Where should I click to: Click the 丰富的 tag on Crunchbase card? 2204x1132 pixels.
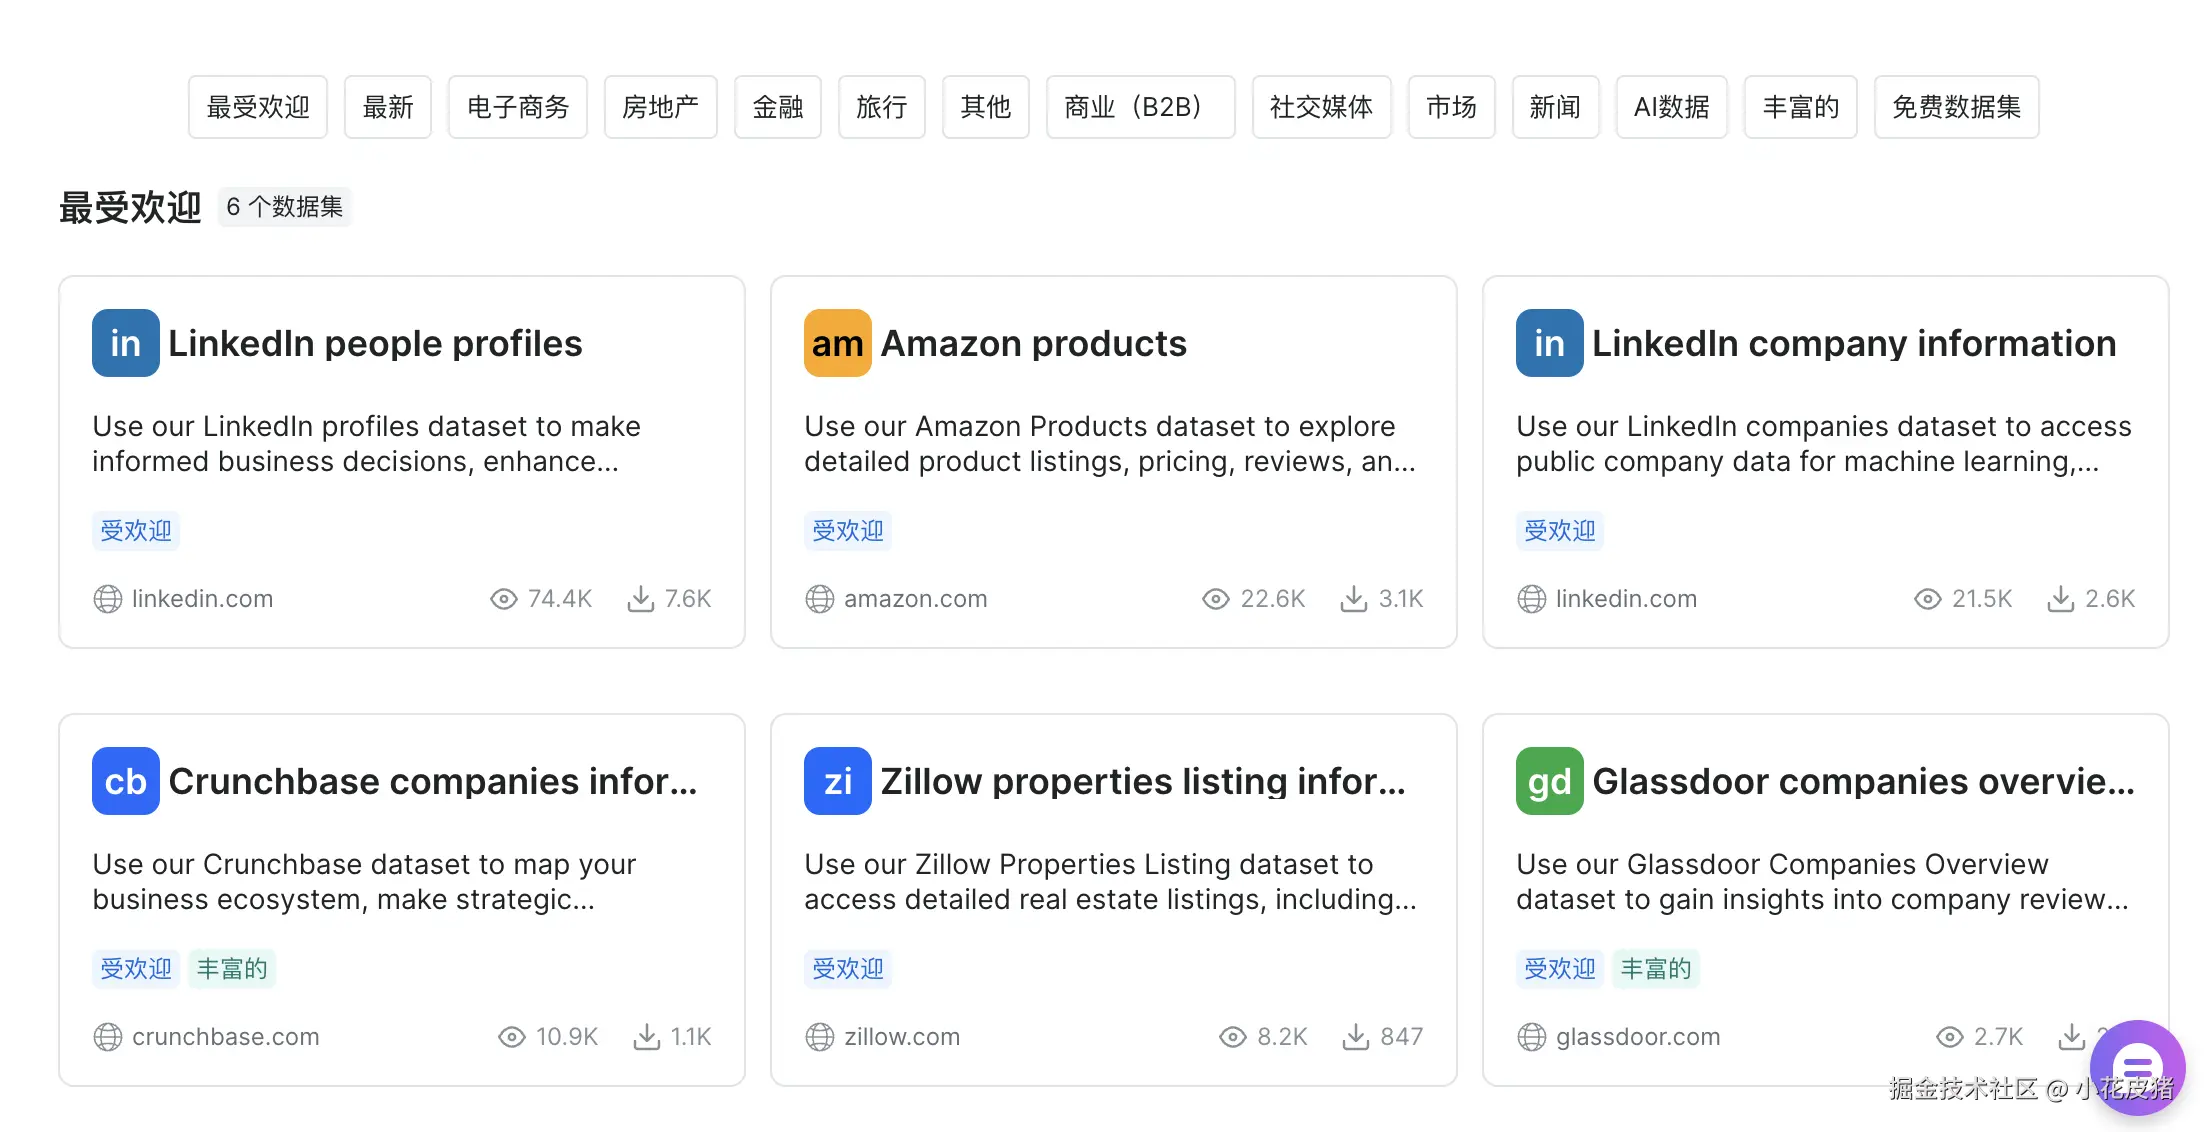(232, 969)
